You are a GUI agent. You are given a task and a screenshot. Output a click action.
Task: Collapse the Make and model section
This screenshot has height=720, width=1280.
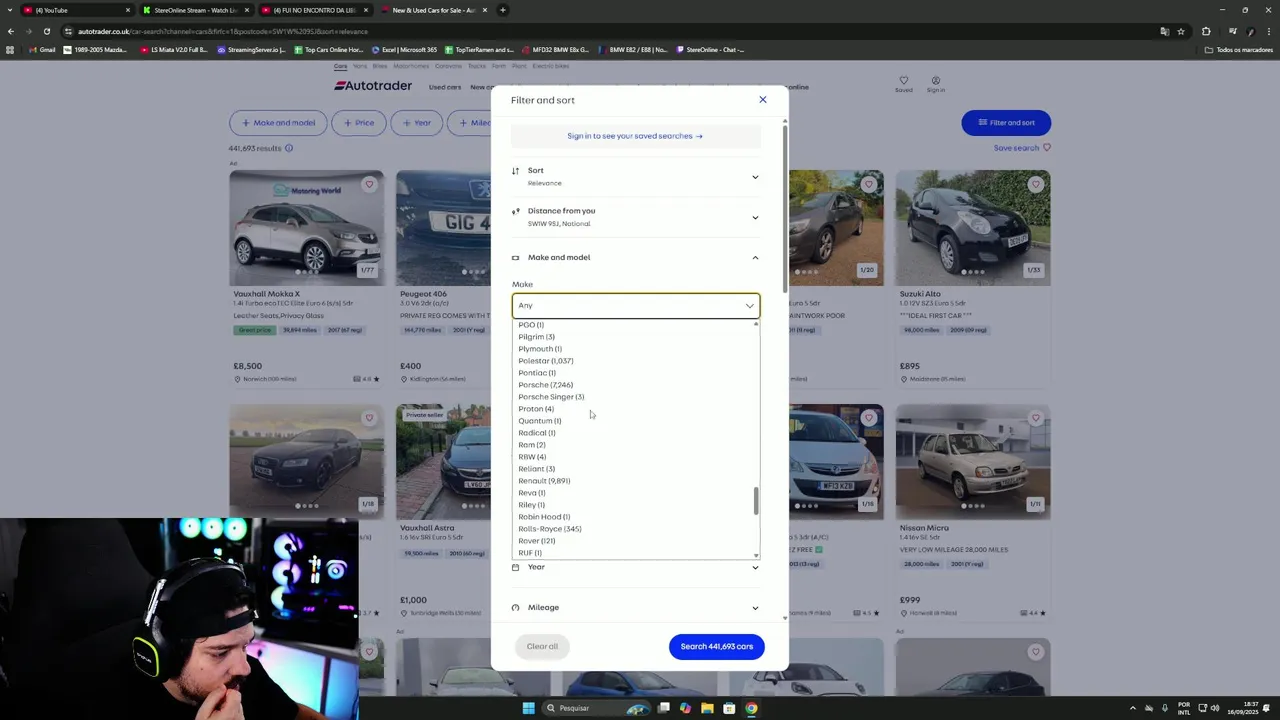tap(755, 257)
